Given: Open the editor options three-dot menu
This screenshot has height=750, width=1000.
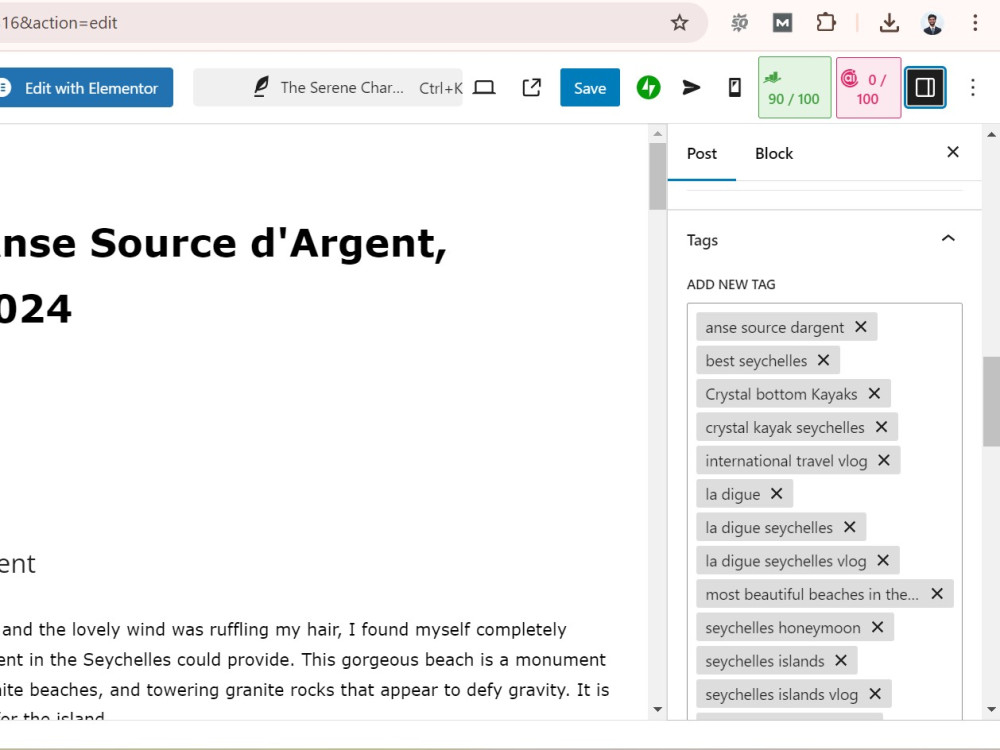Looking at the screenshot, I should pos(973,87).
